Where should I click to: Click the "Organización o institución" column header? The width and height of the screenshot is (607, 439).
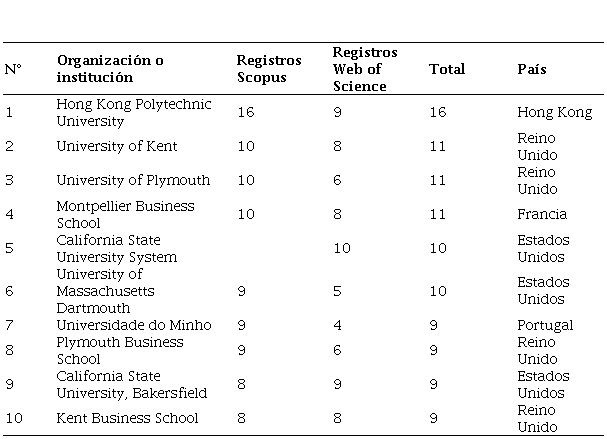(x=110, y=69)
